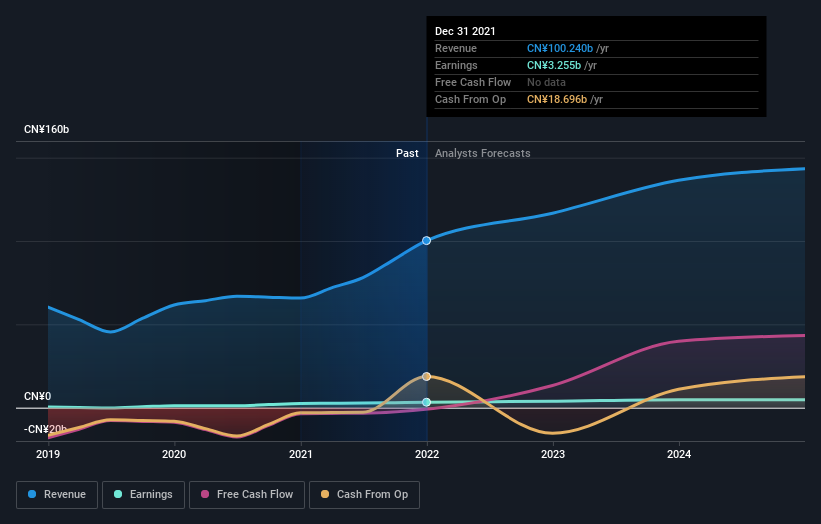
Task: Select the Revenue data point at 2022
Action: [427, 241]
